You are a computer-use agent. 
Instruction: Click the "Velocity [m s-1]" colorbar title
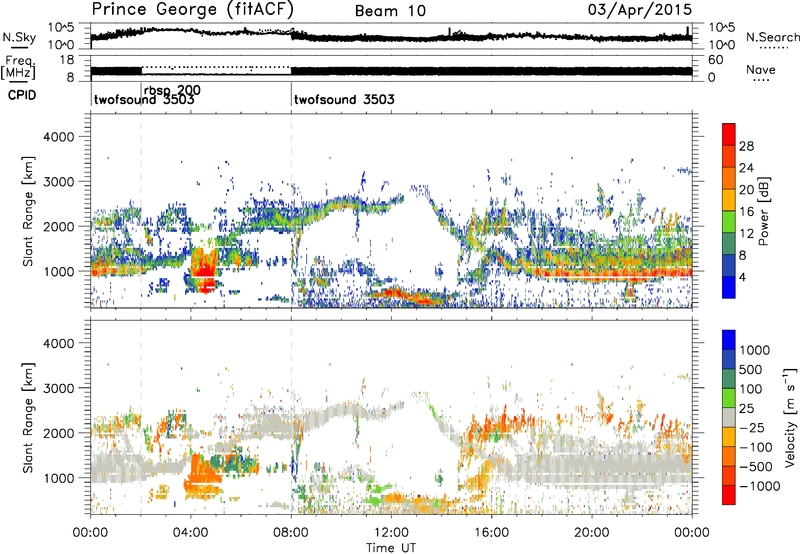tap(790, 417)
